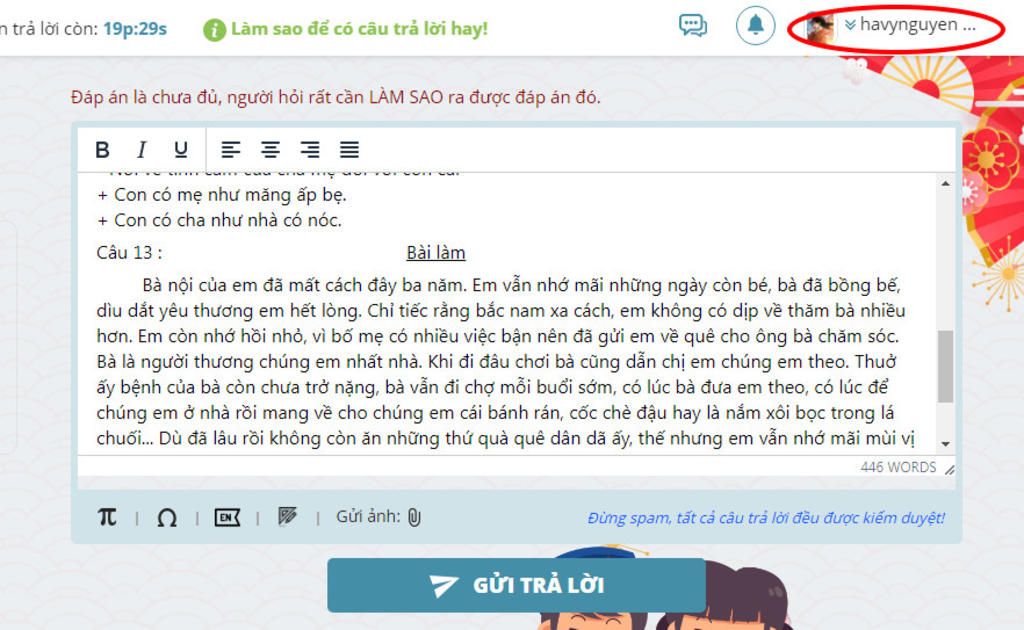Viewport: 1024px width, 630px height.
Task: Align text to the left
Action: 231,150
